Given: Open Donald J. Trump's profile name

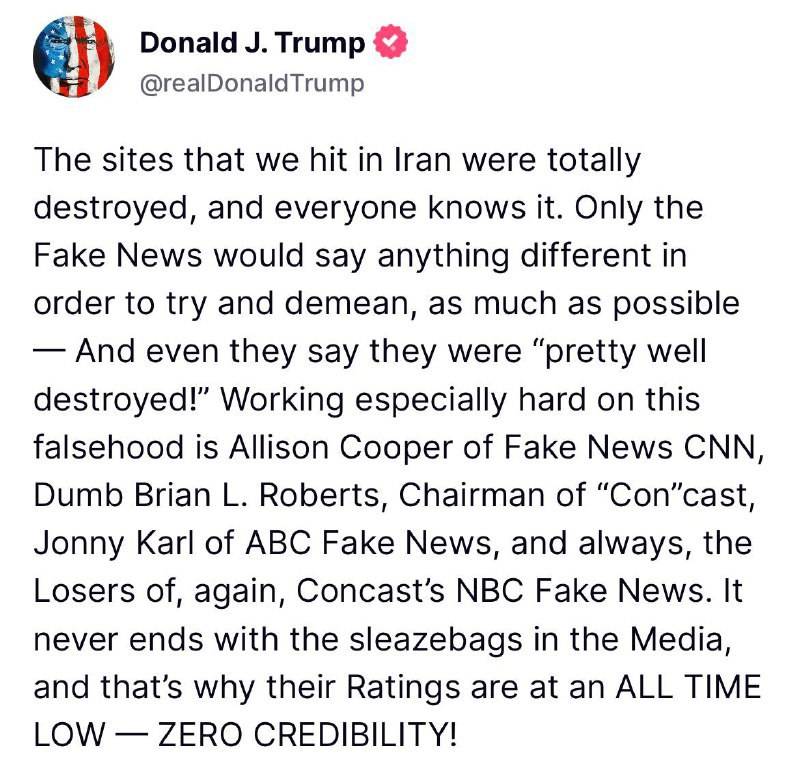Looking at the screenshot, I should click(252, 43).
